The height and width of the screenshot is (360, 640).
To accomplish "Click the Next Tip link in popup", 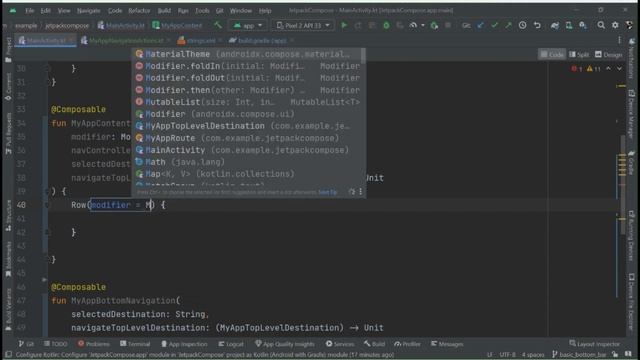I will [x=327, y=192].
